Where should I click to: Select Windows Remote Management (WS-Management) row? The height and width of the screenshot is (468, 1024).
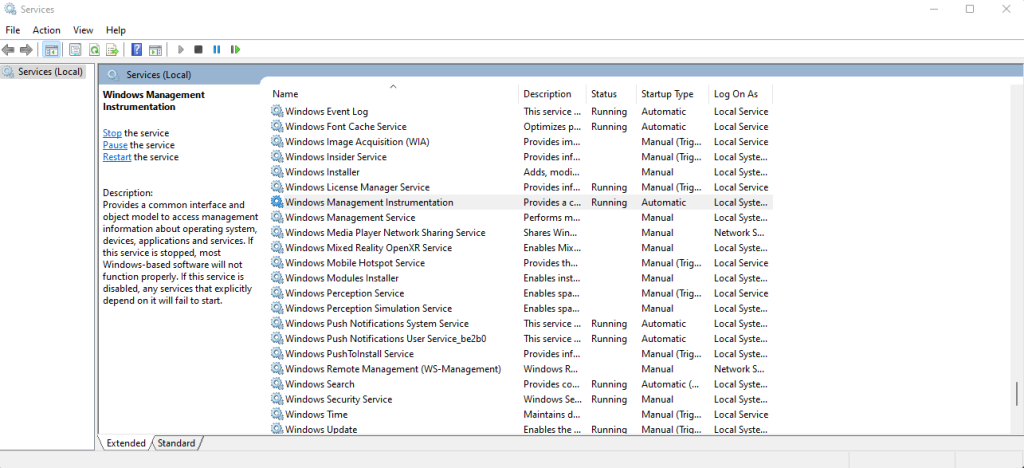521,369
